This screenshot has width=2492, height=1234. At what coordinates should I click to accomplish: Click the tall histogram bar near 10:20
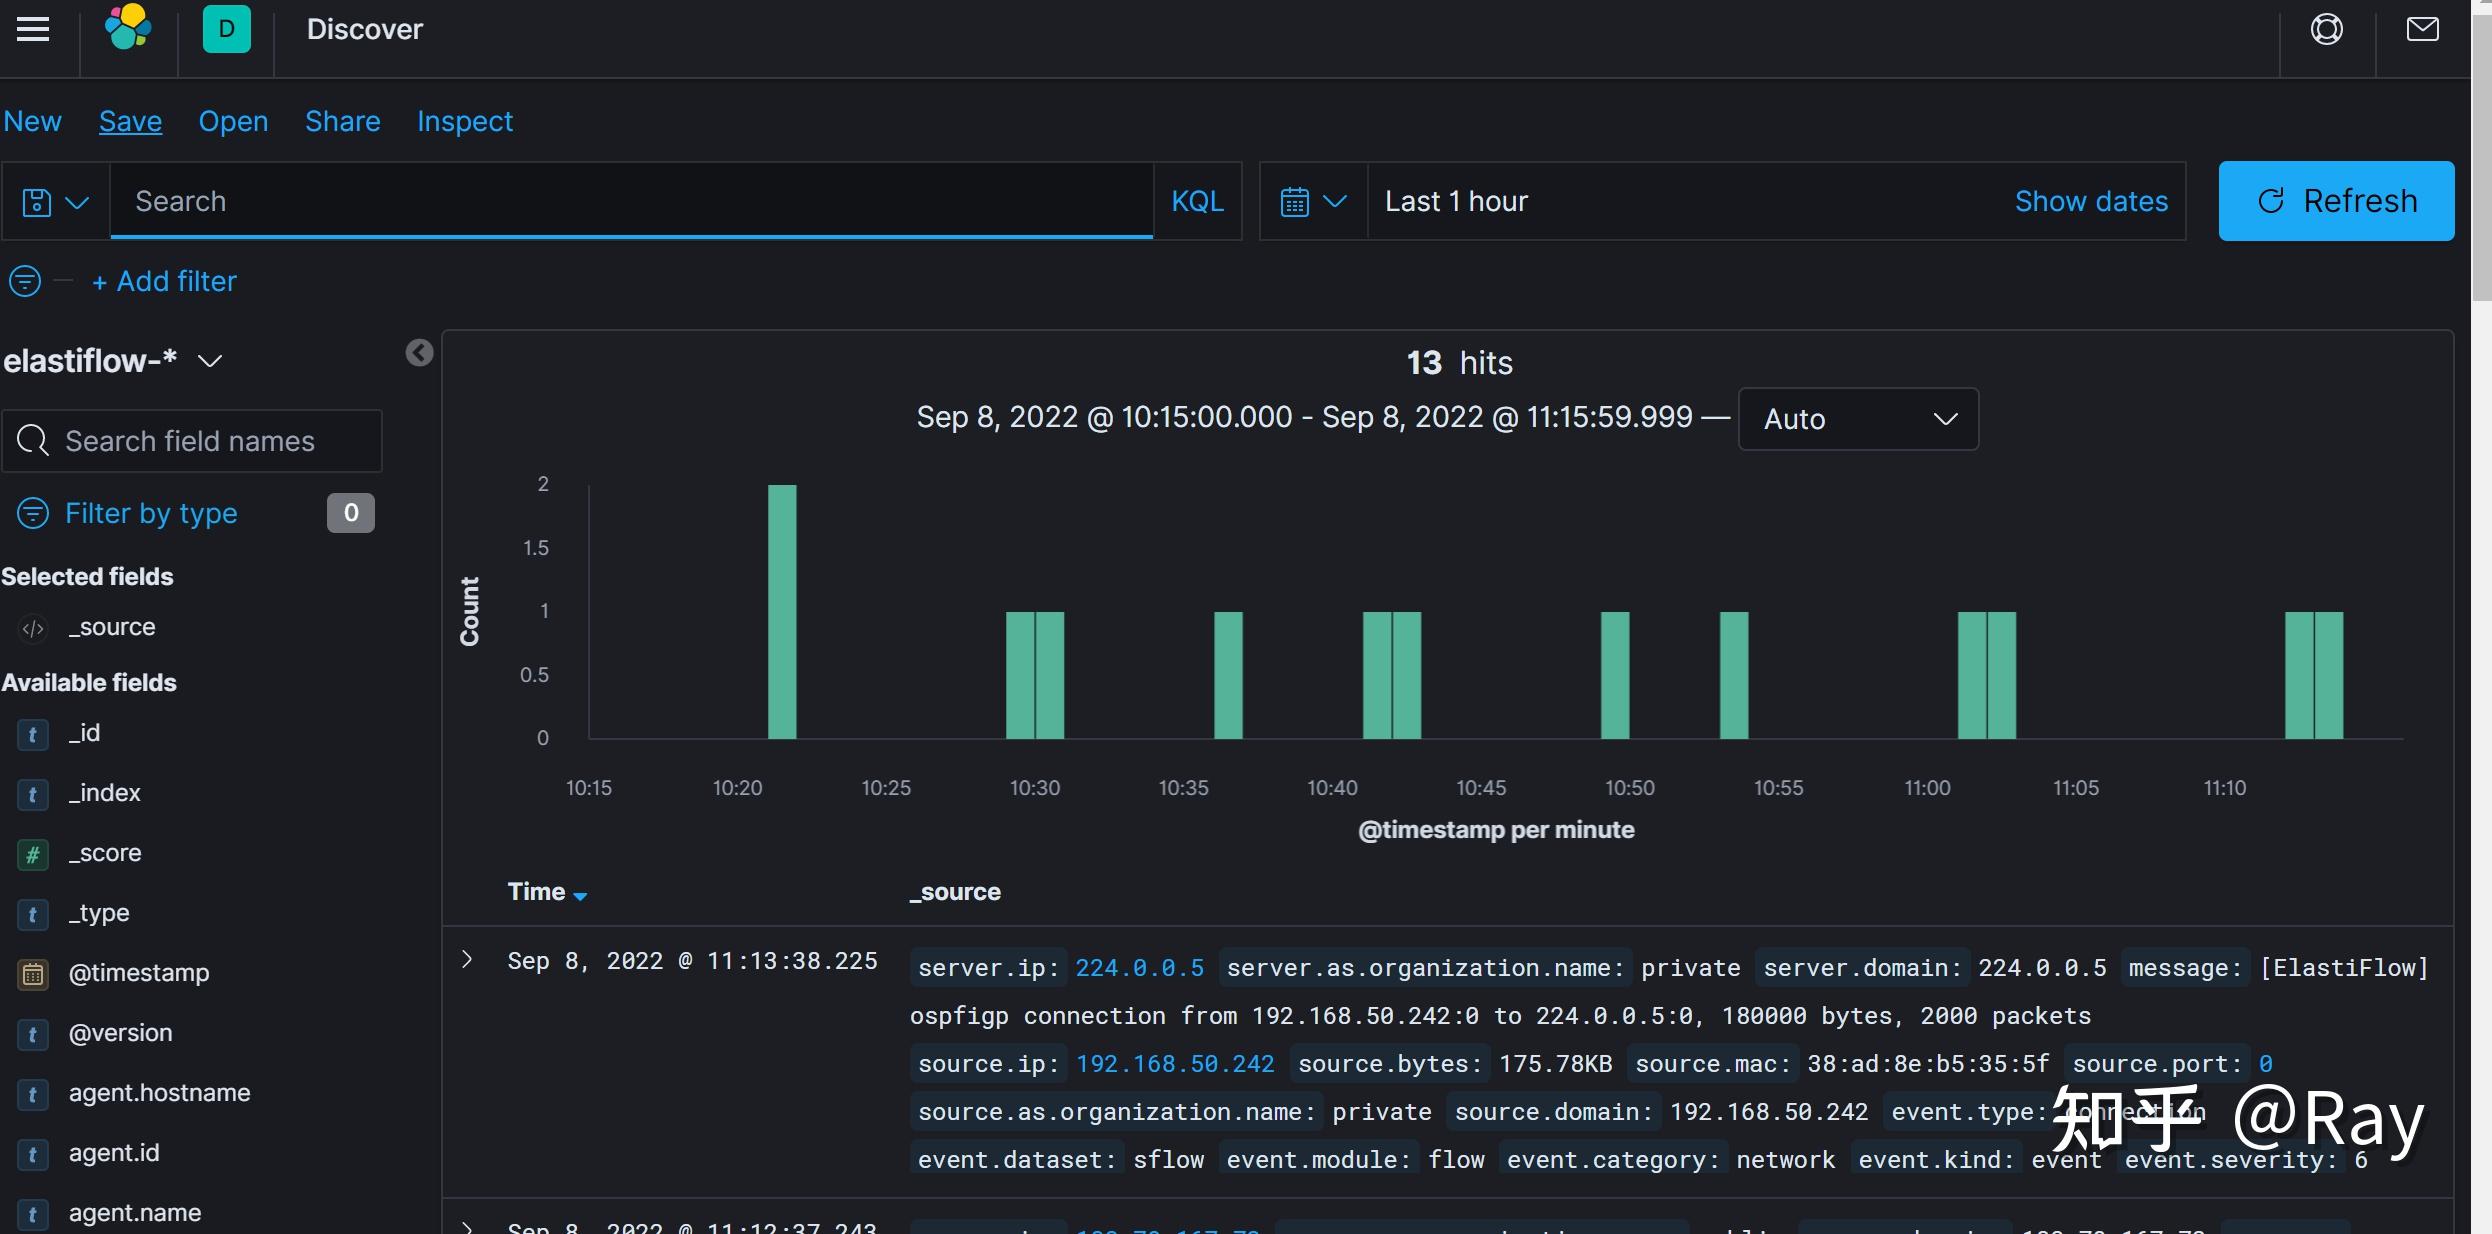782,612
